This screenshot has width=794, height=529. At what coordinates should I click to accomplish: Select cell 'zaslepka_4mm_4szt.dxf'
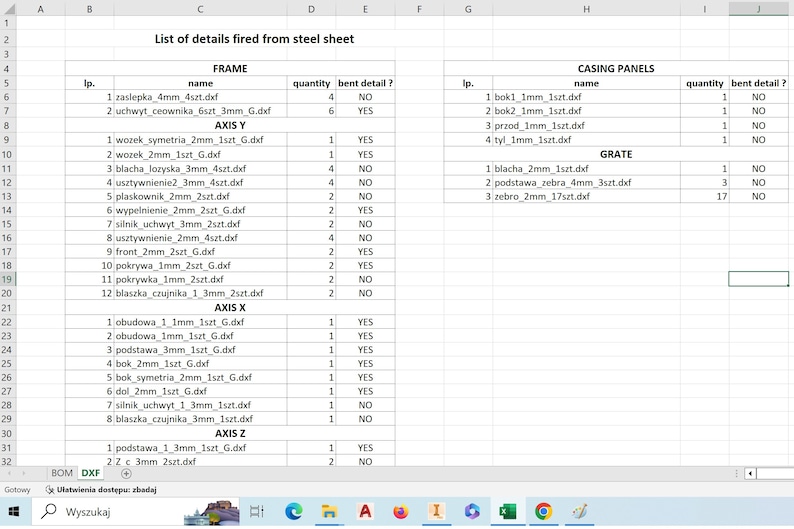pos(200,97)
